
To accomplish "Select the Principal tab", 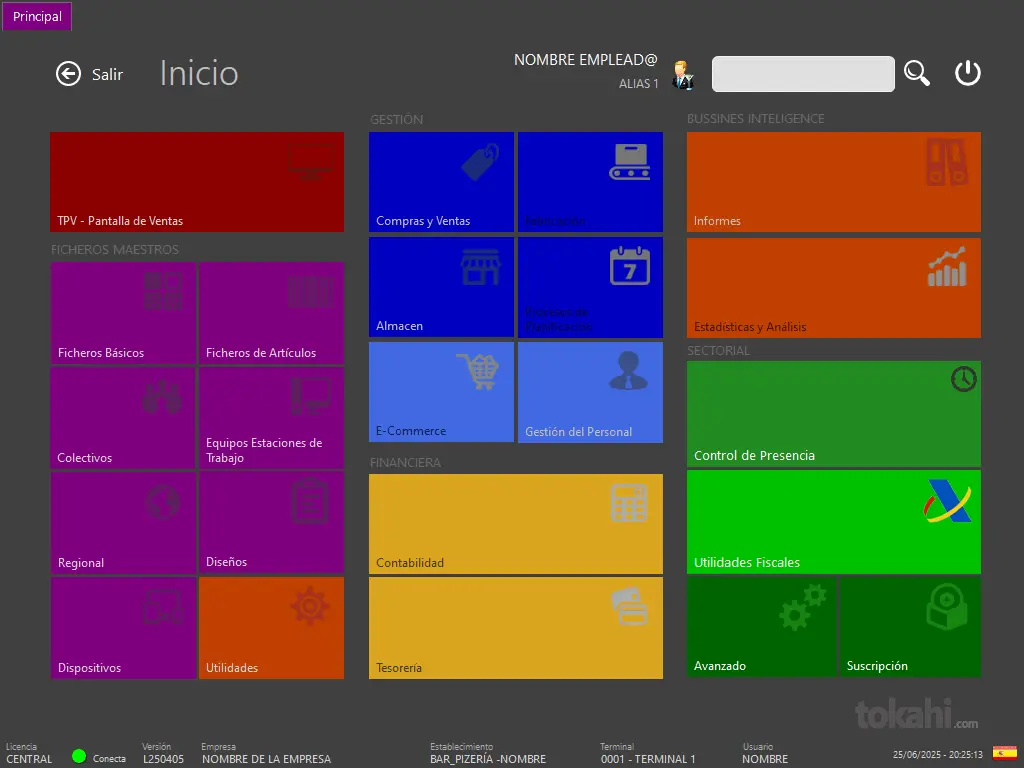I will click(x=37, y=16).
